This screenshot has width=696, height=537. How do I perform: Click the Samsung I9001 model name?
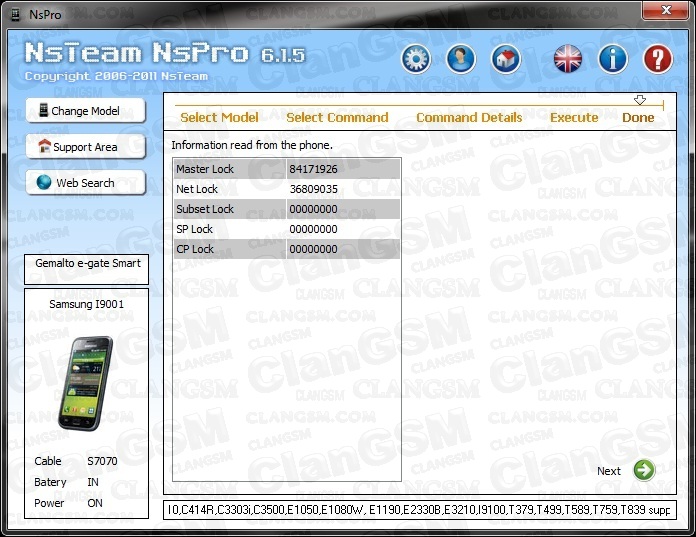87,304
